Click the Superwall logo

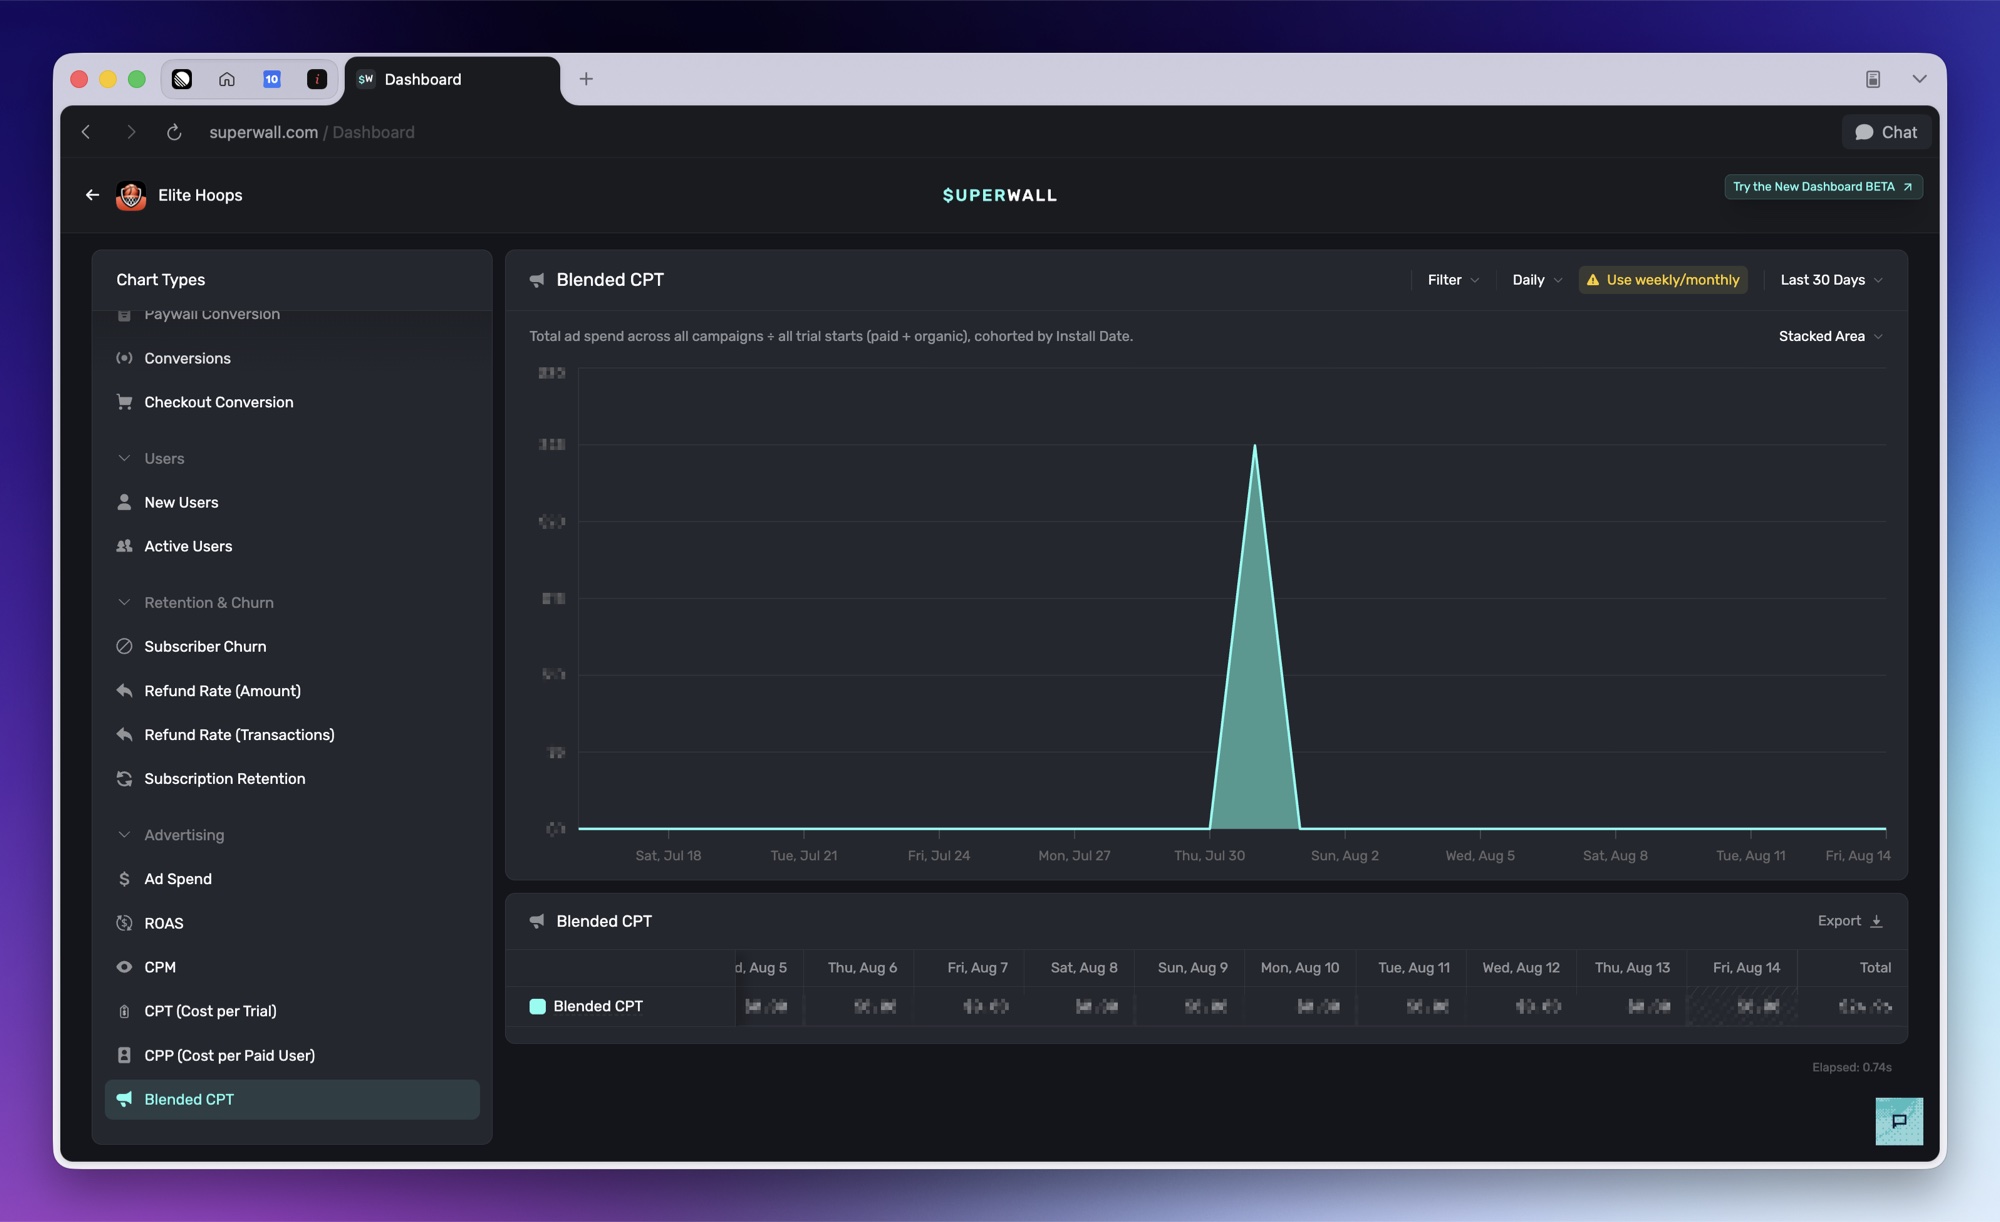point(1000,195)
